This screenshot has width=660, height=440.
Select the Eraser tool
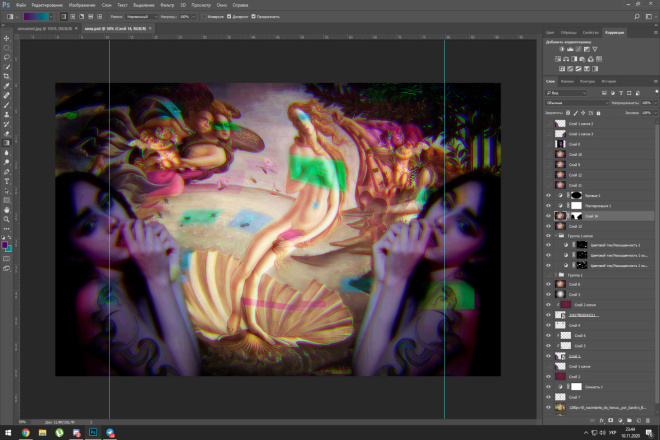(x=6, y=133)
